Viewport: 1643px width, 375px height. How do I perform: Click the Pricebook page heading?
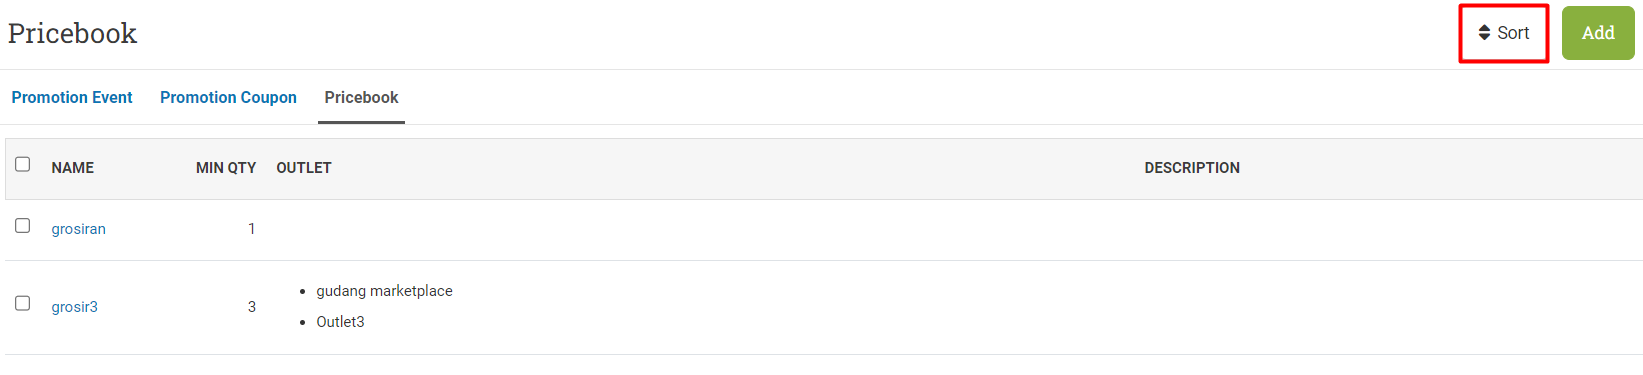point(72,33)
